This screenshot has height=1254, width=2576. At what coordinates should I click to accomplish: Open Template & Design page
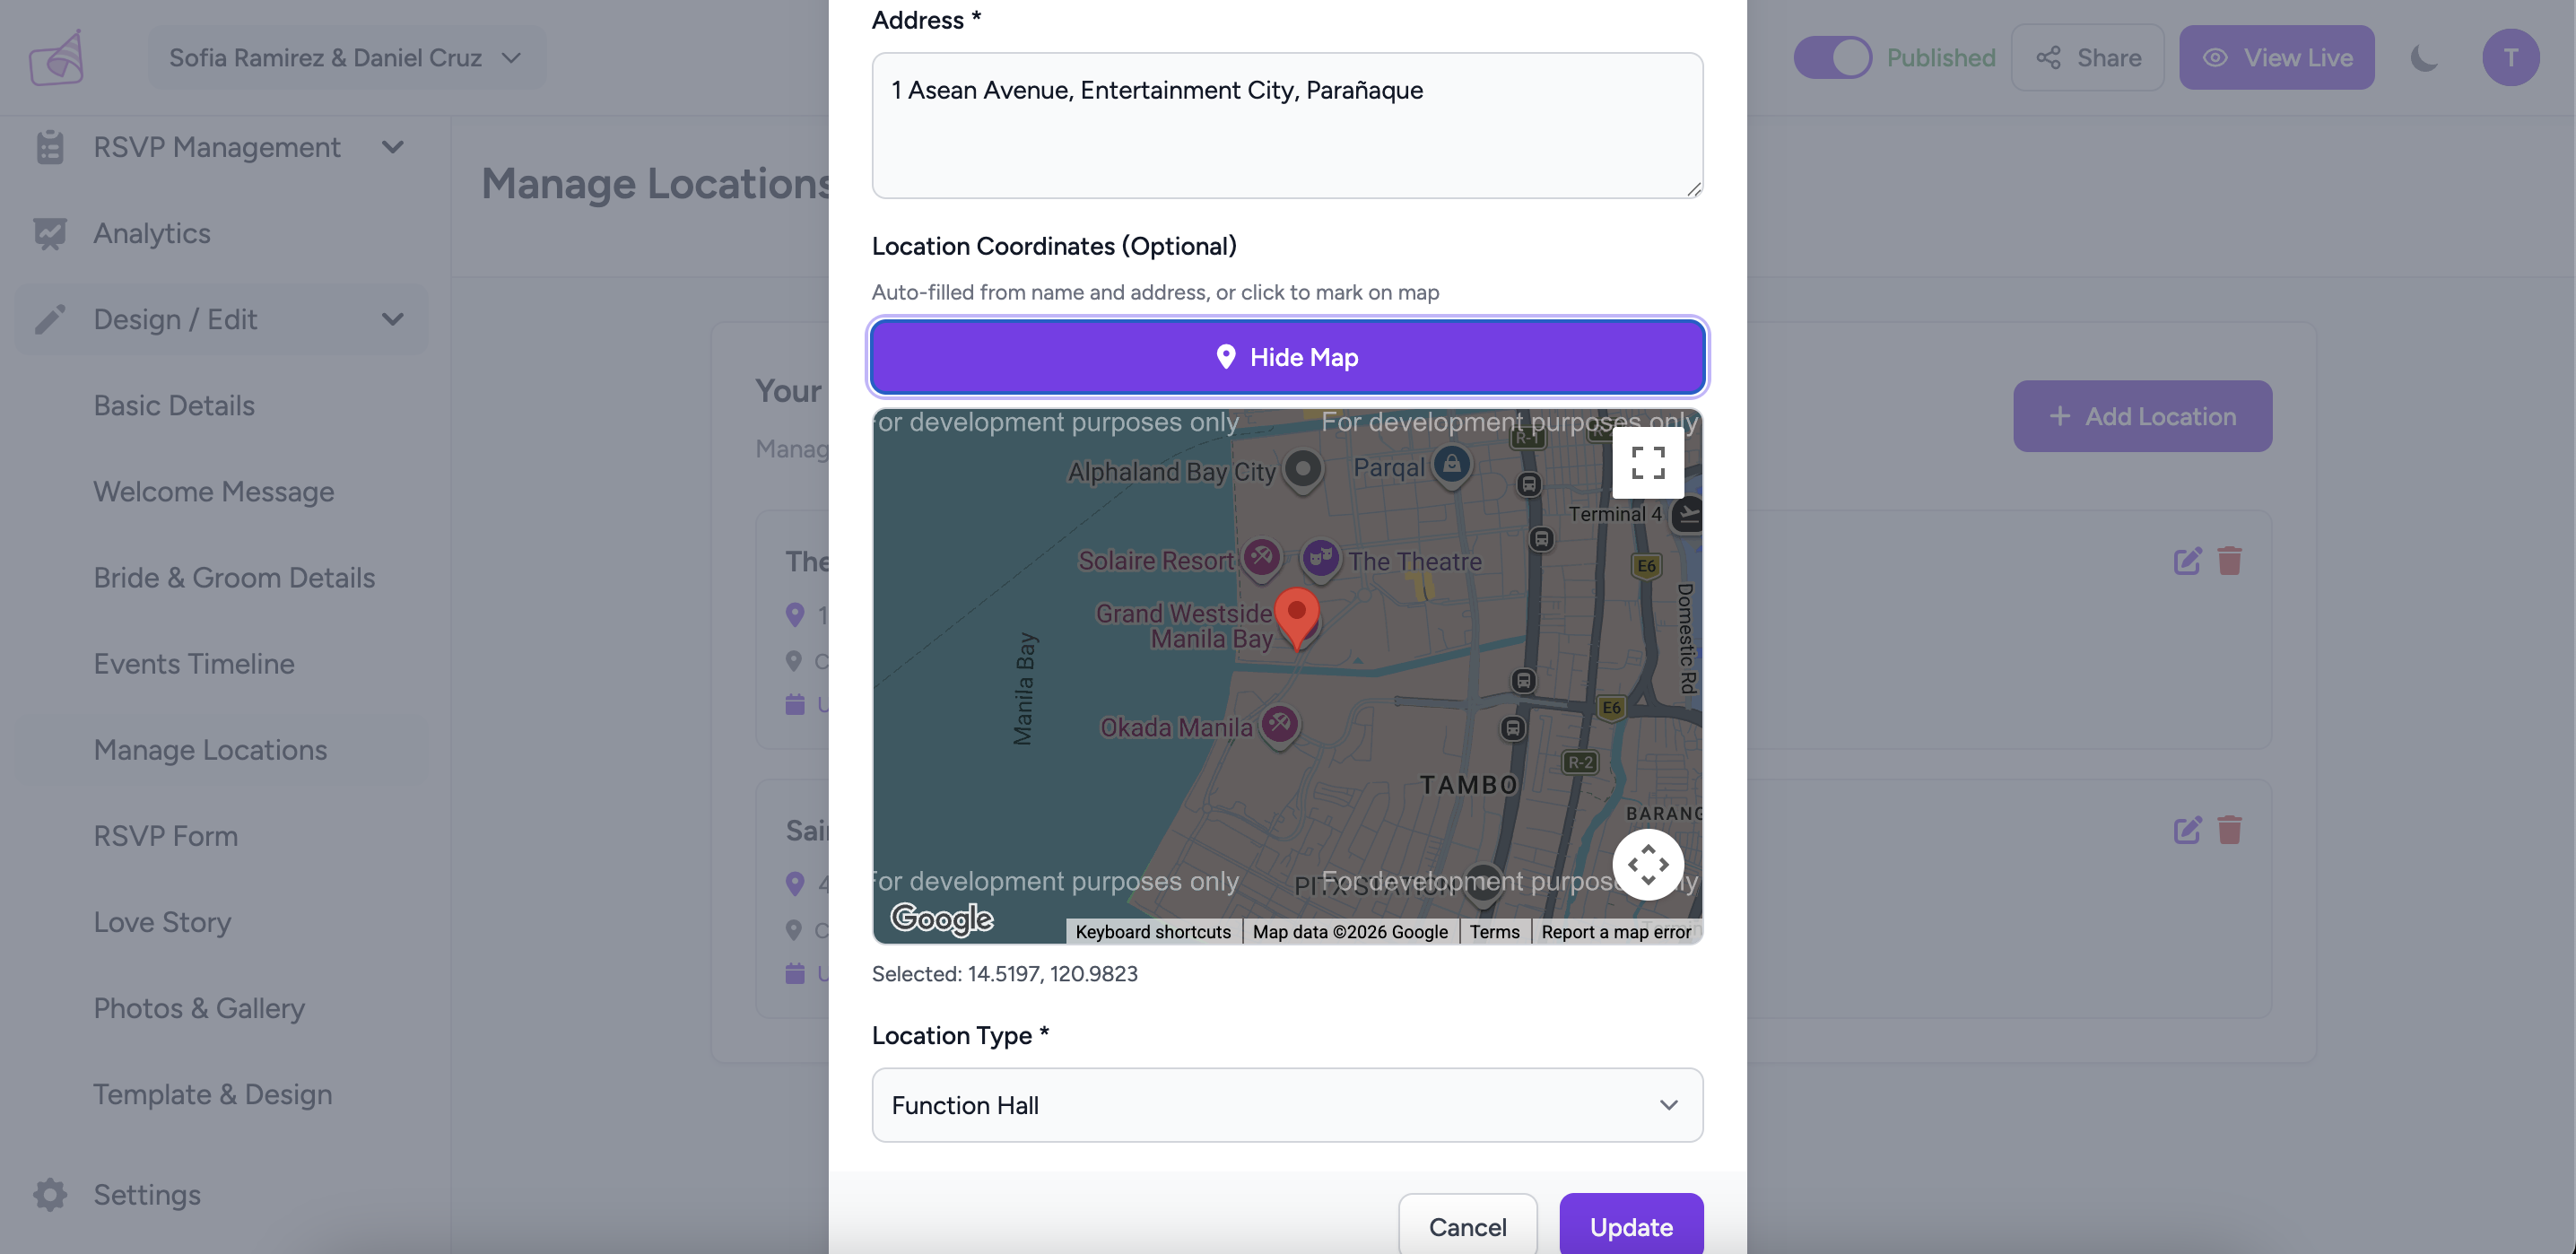point(212,1093)
